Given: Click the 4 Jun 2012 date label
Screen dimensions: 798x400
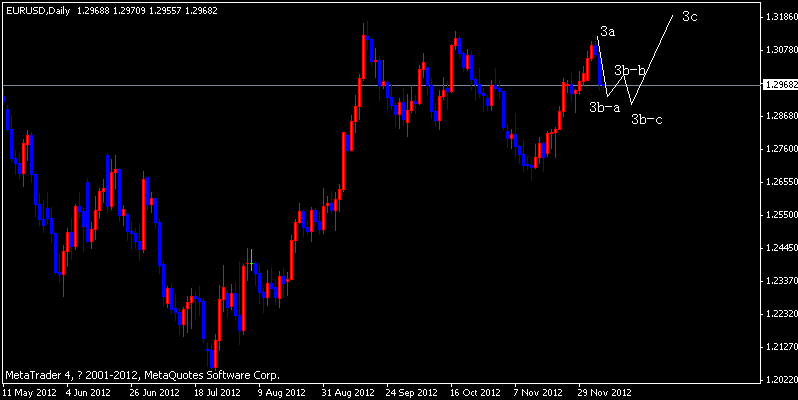Looking at the screenshot, I should click(88, 393).
